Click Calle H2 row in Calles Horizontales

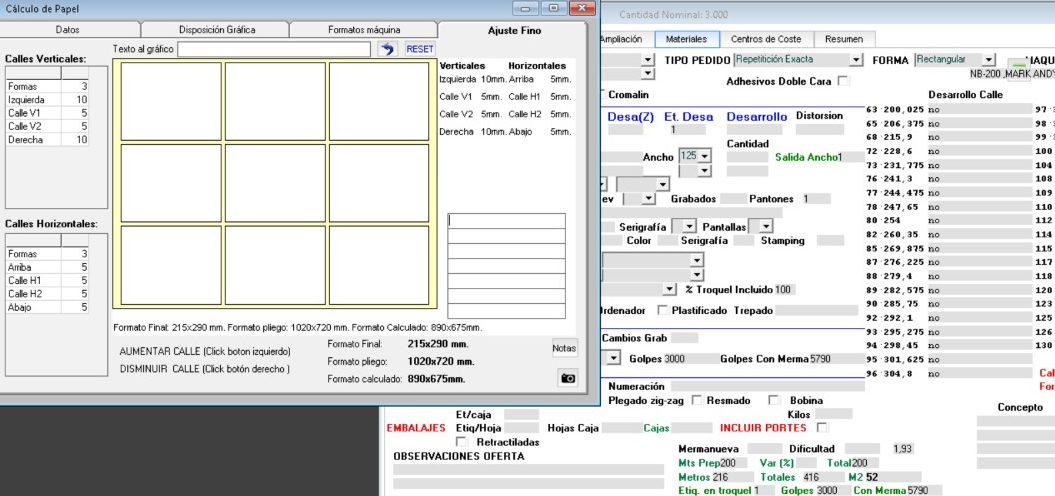click(x=47, y=294)
